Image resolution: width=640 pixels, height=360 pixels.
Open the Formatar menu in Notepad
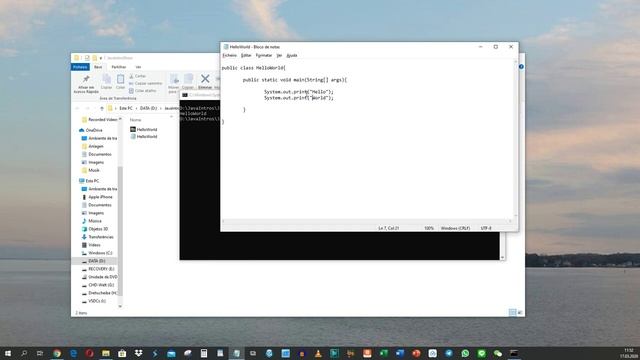[x=264, y=55]
